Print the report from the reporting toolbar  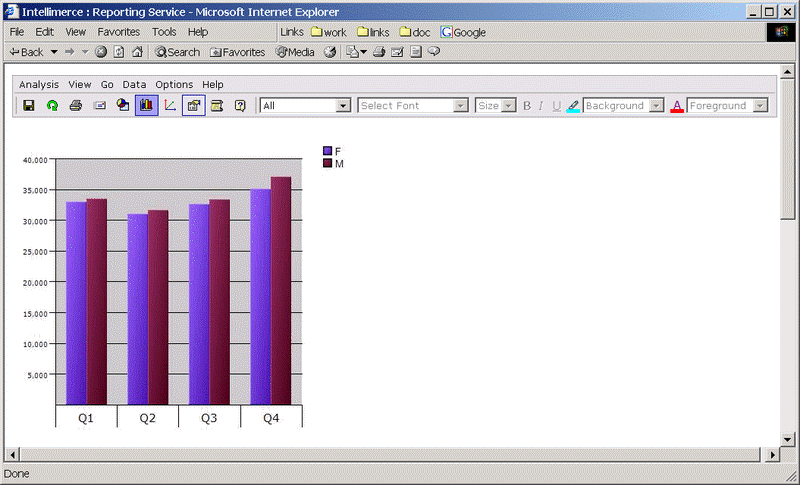[x=76, y=106]
